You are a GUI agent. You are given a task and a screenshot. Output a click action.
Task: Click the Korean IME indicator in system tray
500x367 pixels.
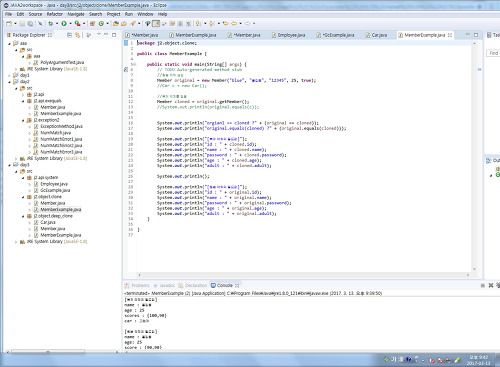pos(393,360)
